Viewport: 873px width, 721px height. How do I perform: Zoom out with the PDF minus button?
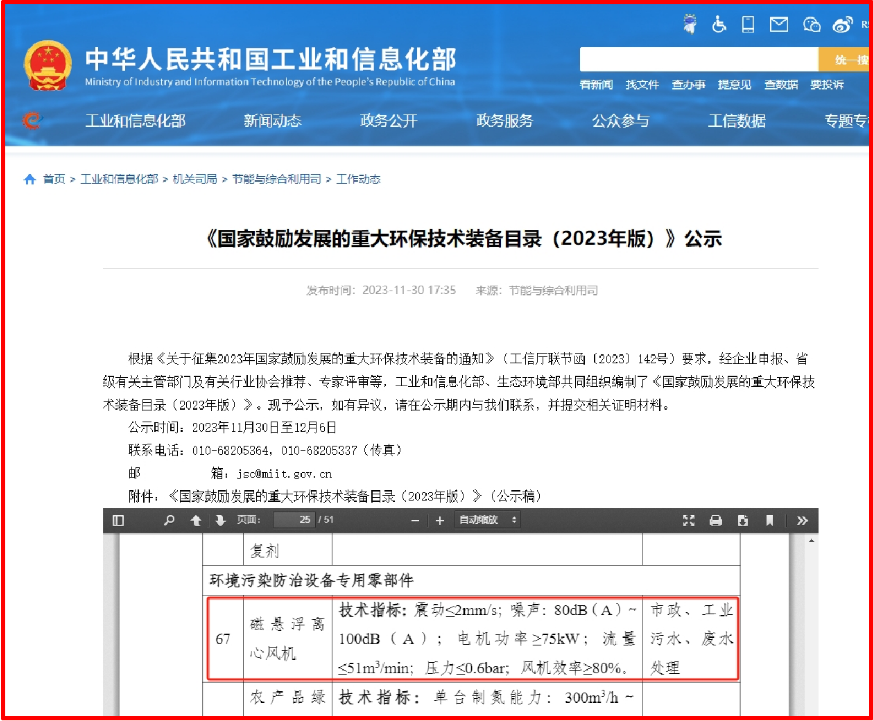tap(415, 520)
